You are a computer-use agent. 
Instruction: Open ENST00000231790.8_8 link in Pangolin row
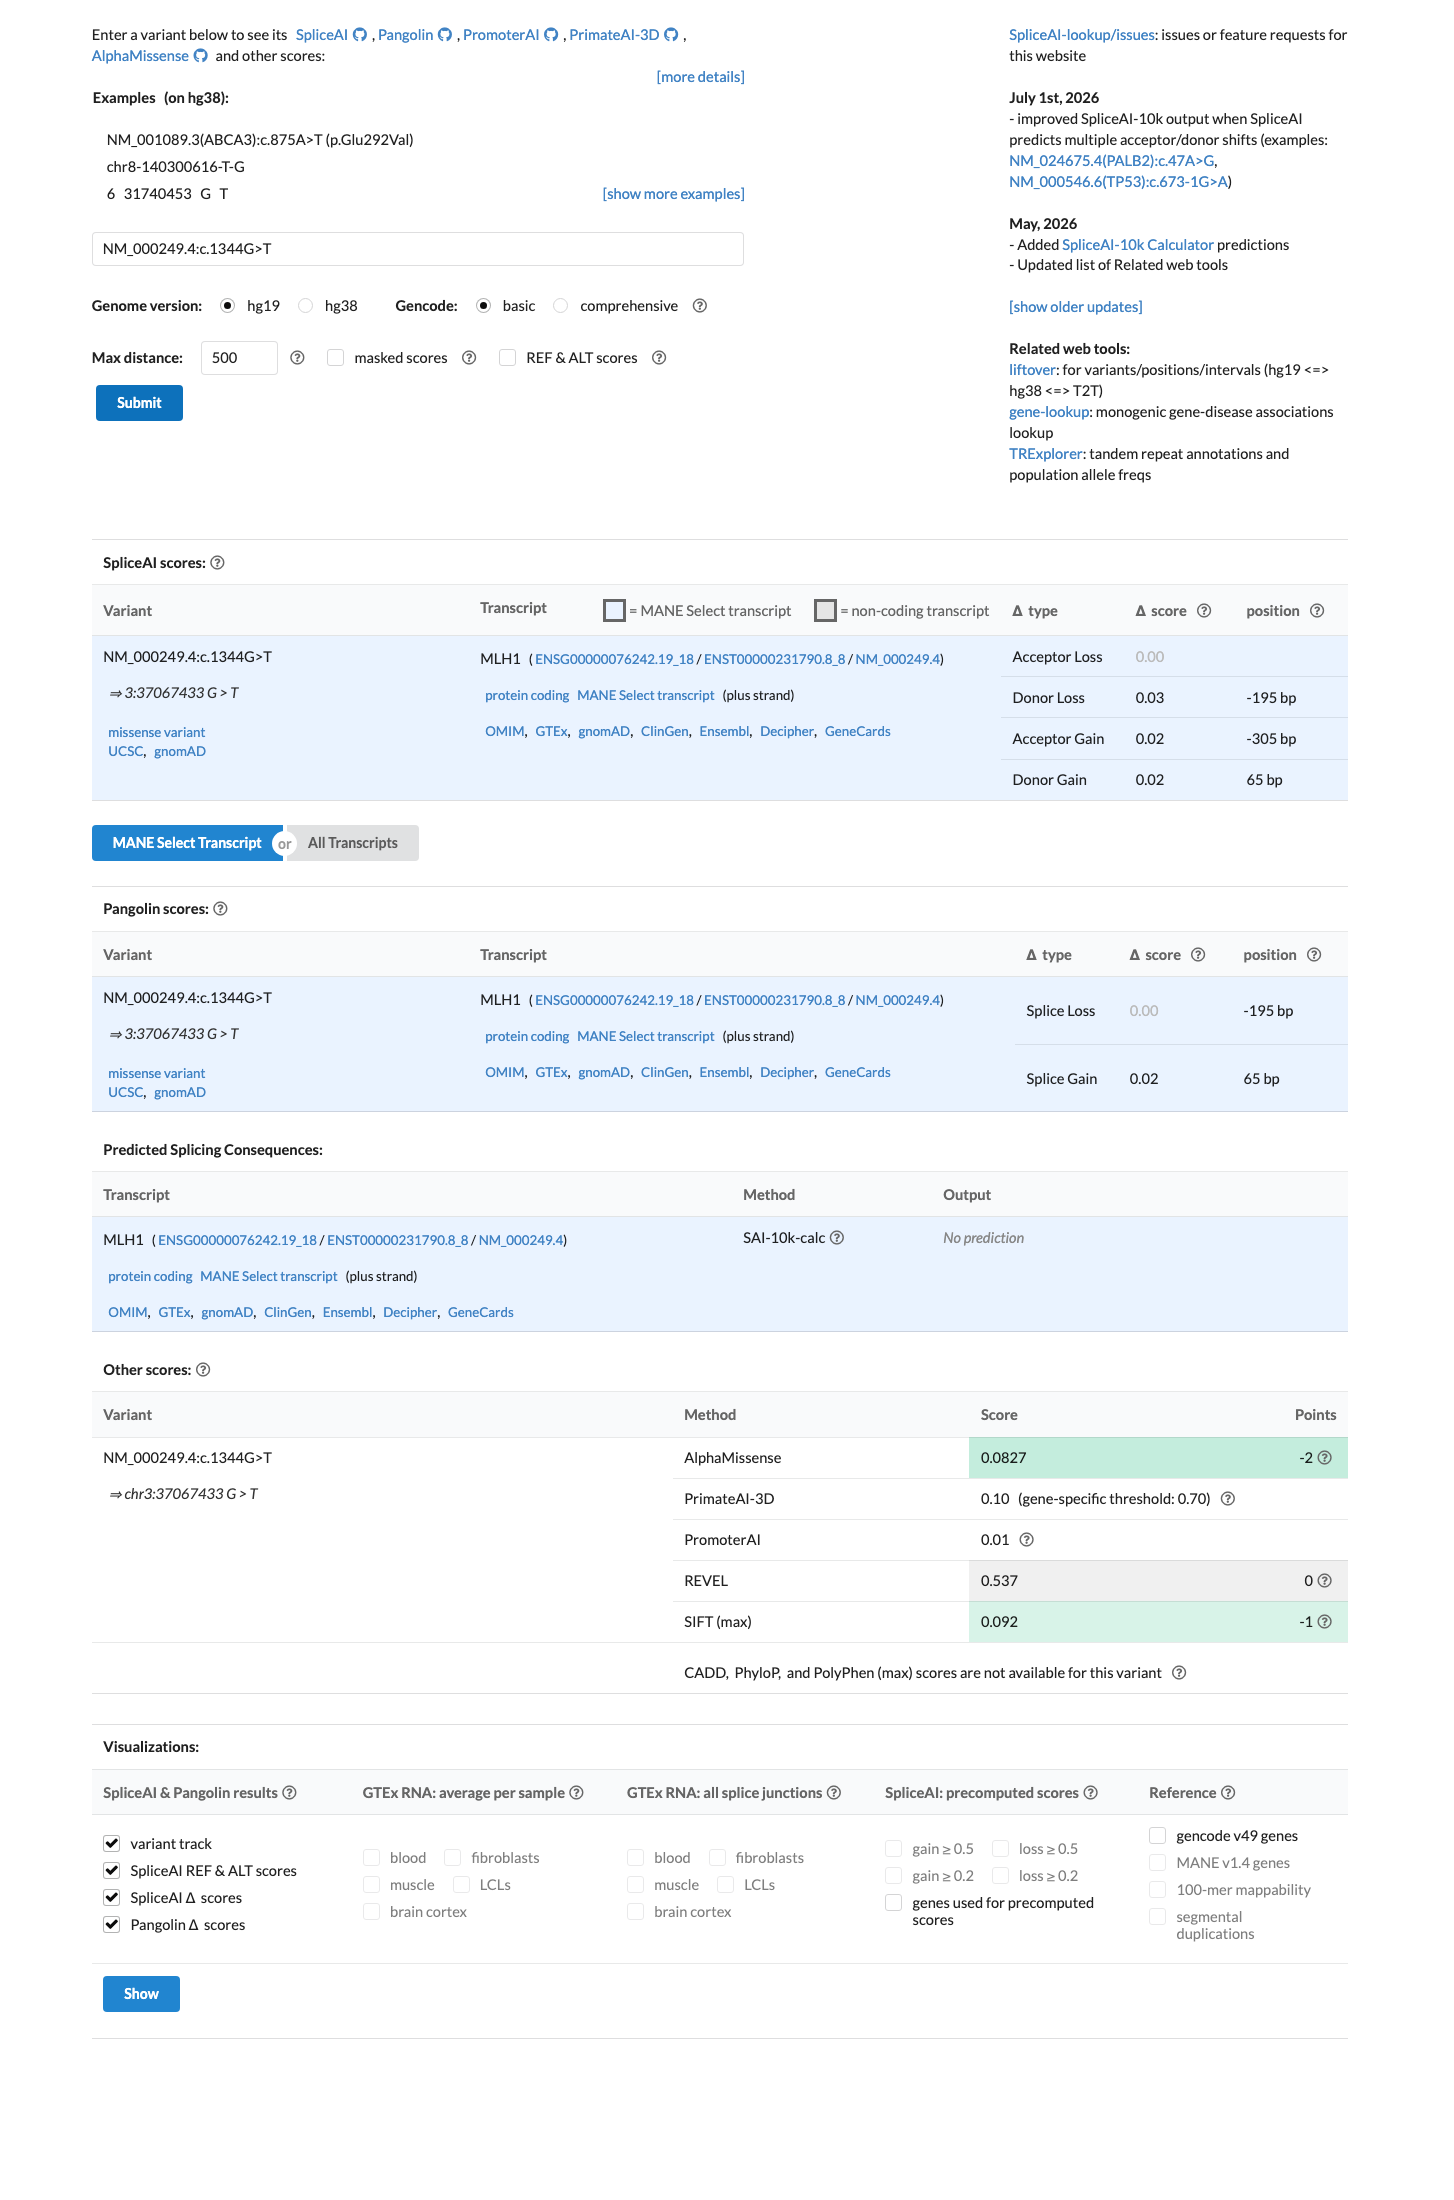[x=774, y=1000]
